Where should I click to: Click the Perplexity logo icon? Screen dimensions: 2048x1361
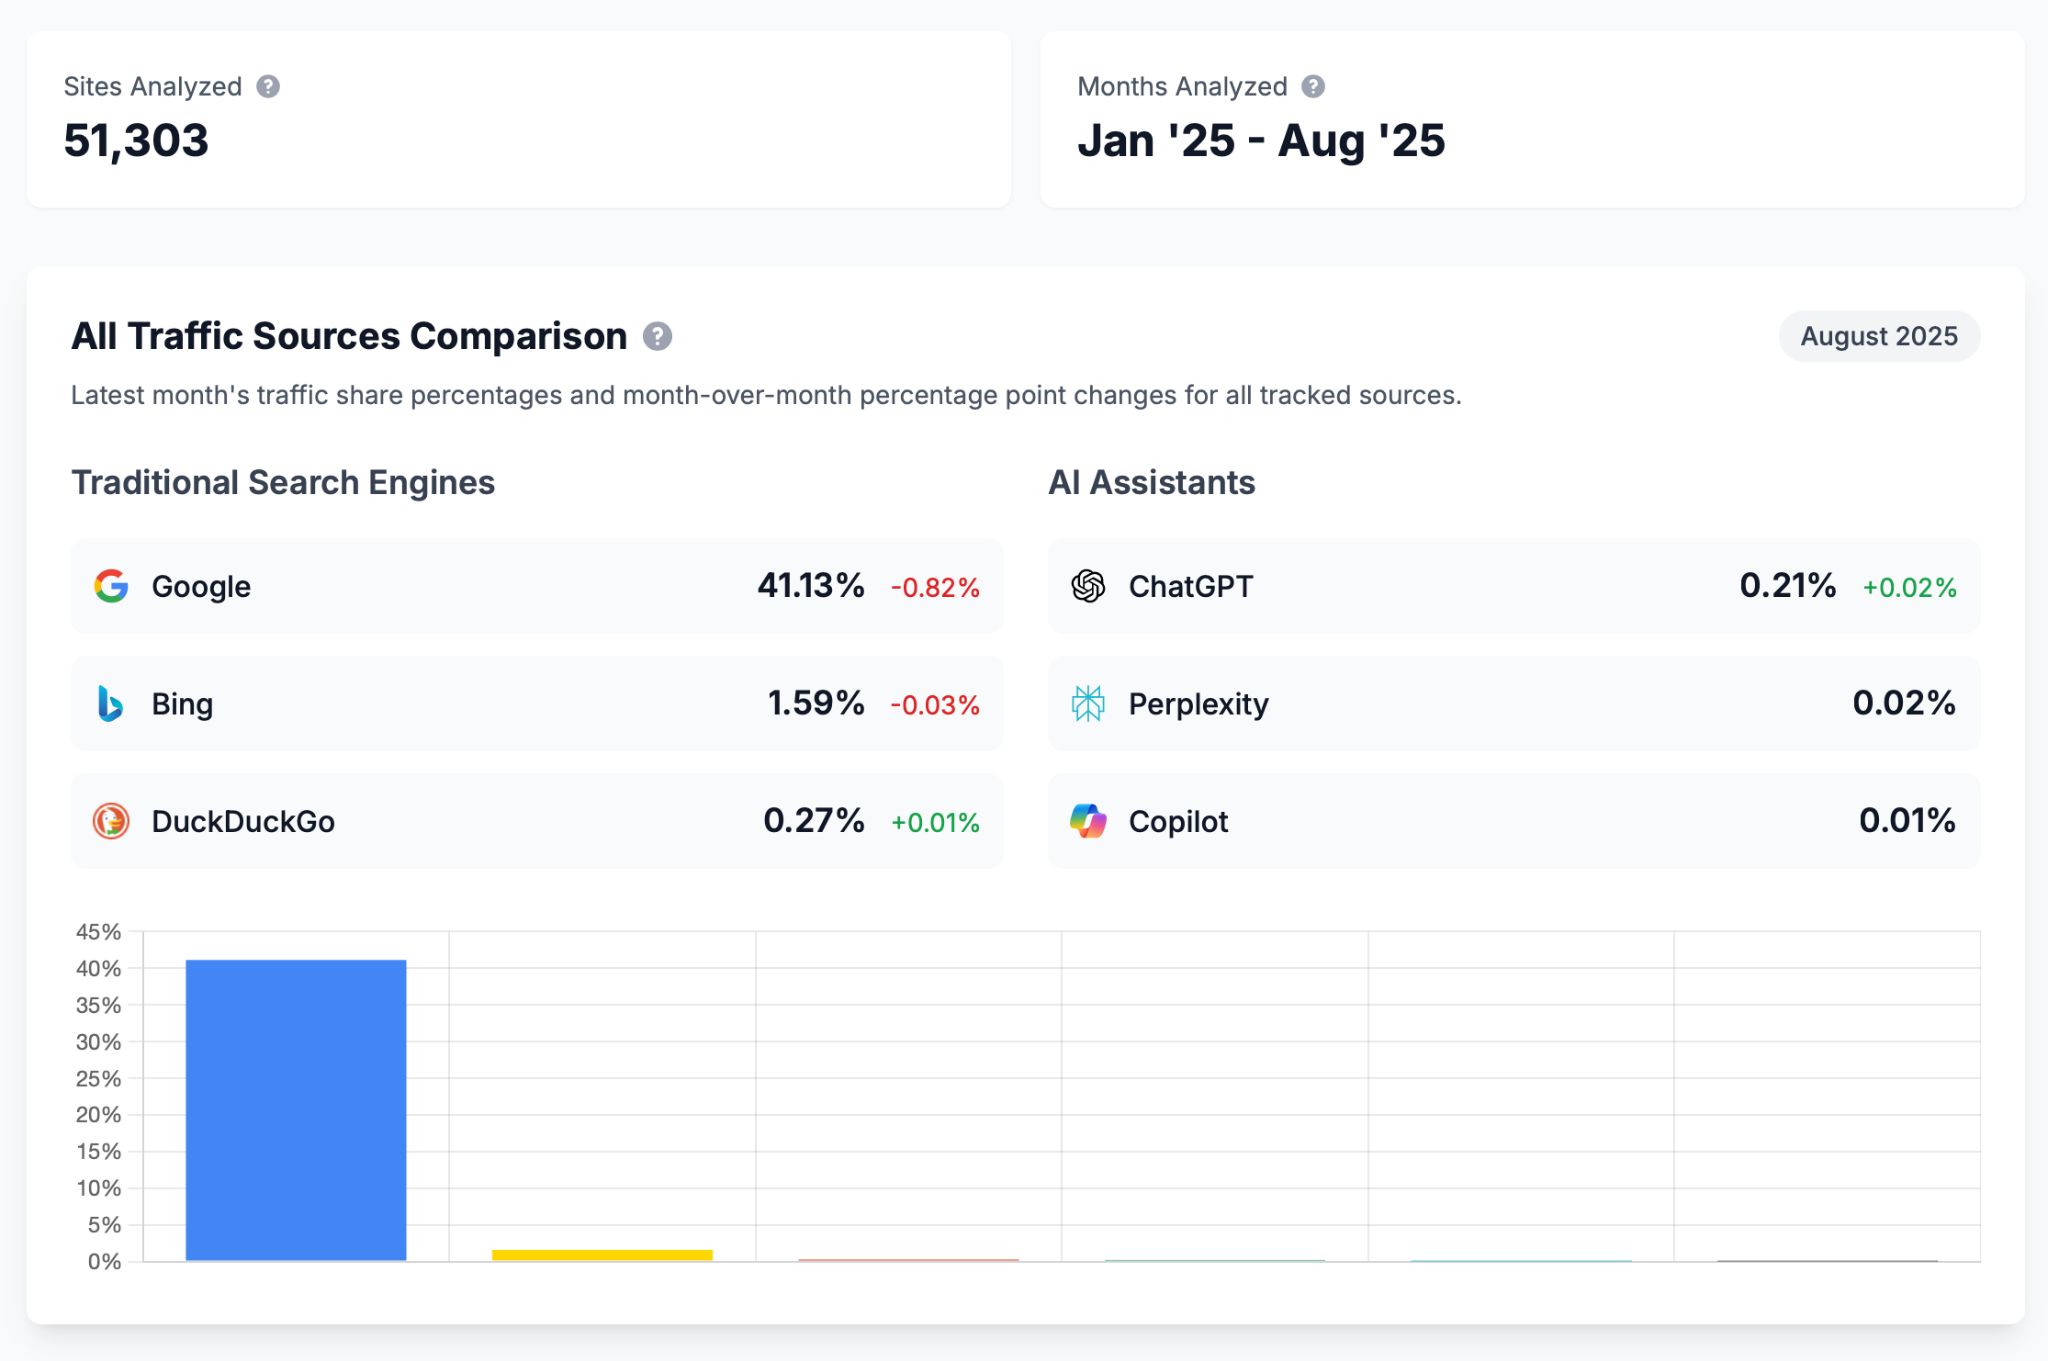(x=1090, y=703)
